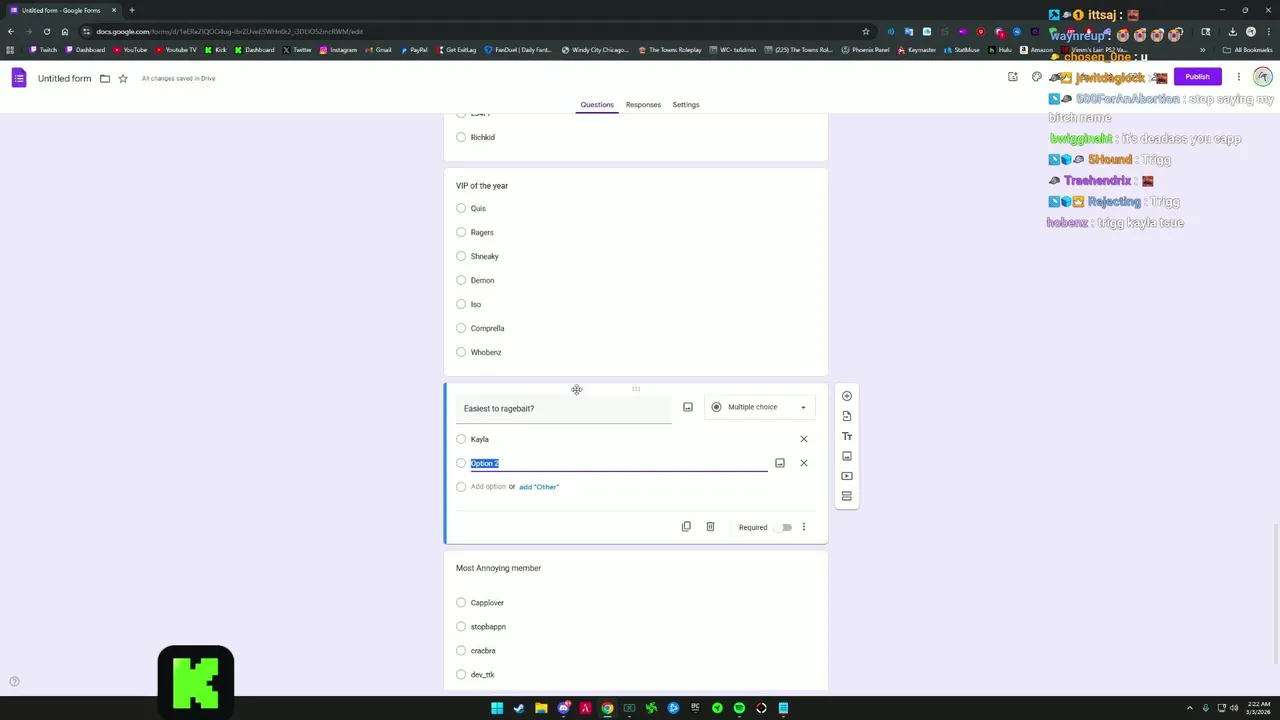Open the system clock
Image resolution: width=1280 pixels, height=720 pixels.
(1258, 708)
